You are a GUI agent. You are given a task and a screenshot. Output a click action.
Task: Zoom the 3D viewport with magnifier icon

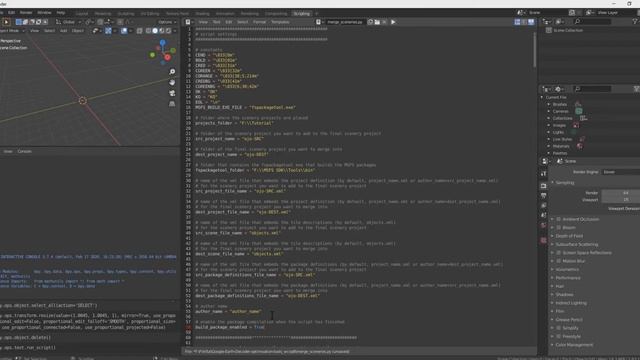point(172,72)
